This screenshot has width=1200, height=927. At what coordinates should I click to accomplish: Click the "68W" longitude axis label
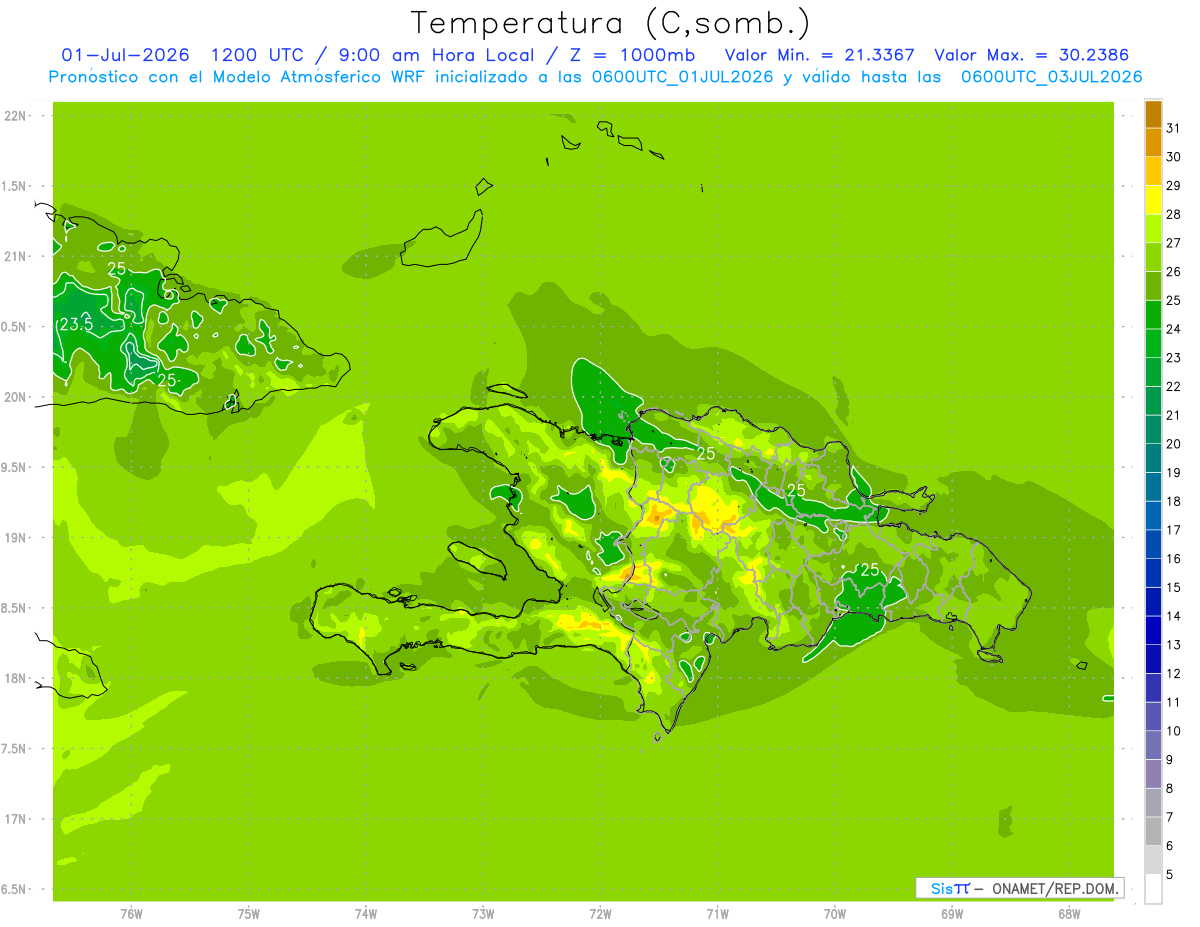[1068, 914]
